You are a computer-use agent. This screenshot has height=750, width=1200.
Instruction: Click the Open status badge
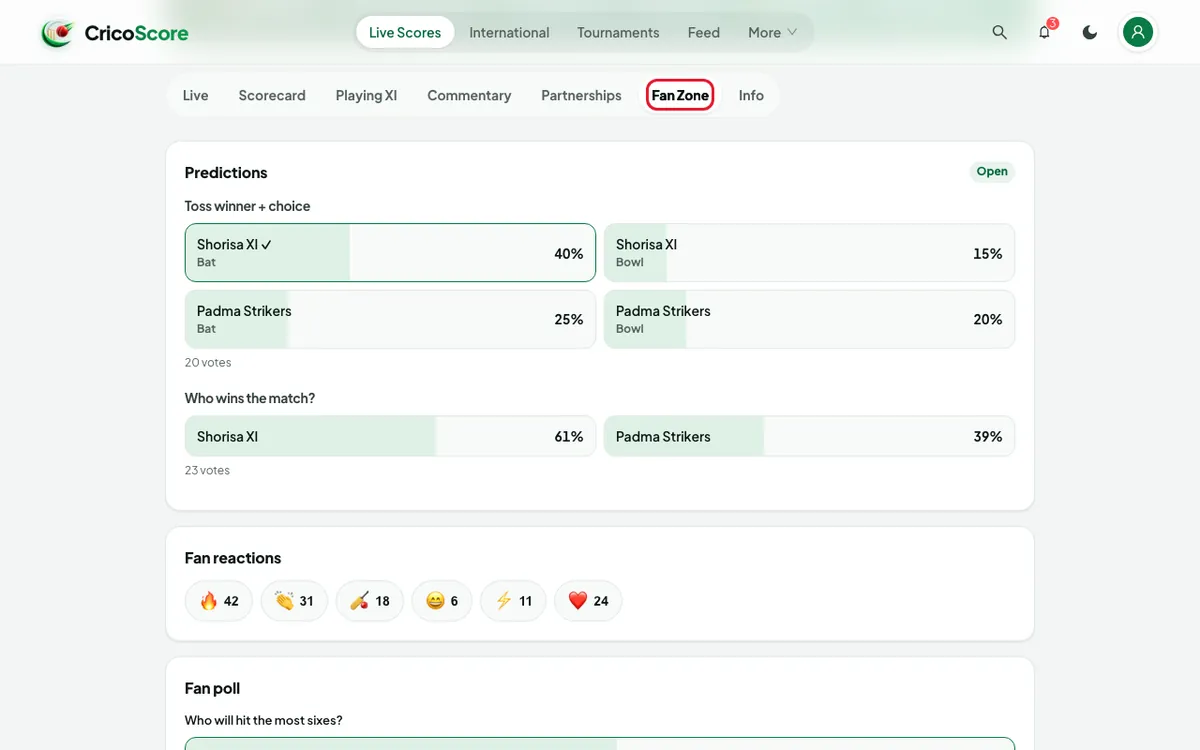click(992, 172)
